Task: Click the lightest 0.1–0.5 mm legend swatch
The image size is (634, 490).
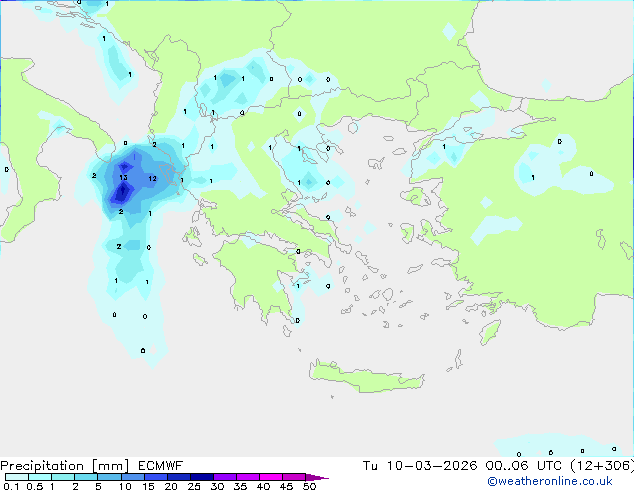Action: (x=17, y=477)
